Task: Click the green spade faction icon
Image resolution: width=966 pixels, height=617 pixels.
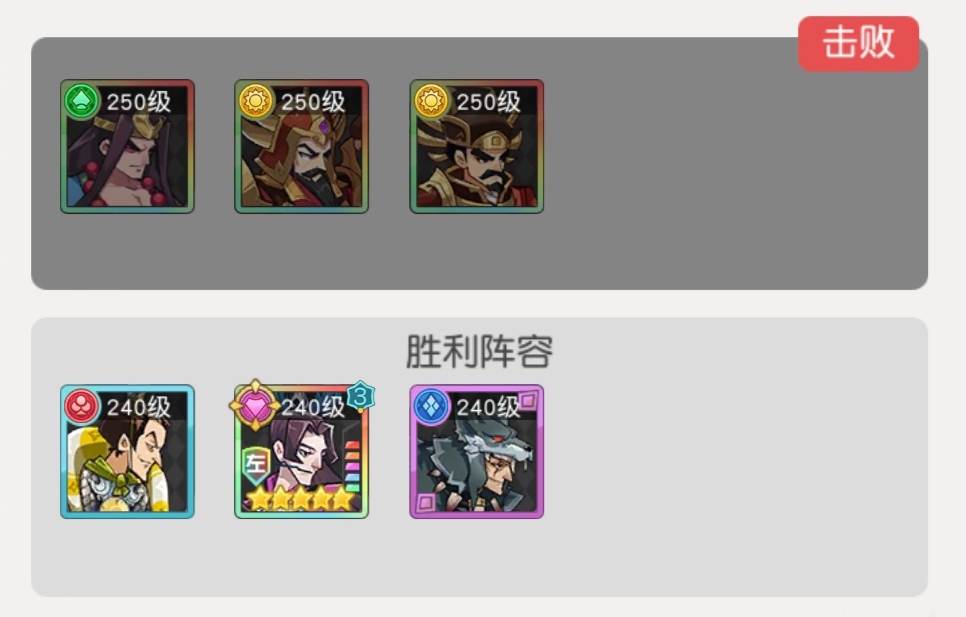Action: point(81,100)
